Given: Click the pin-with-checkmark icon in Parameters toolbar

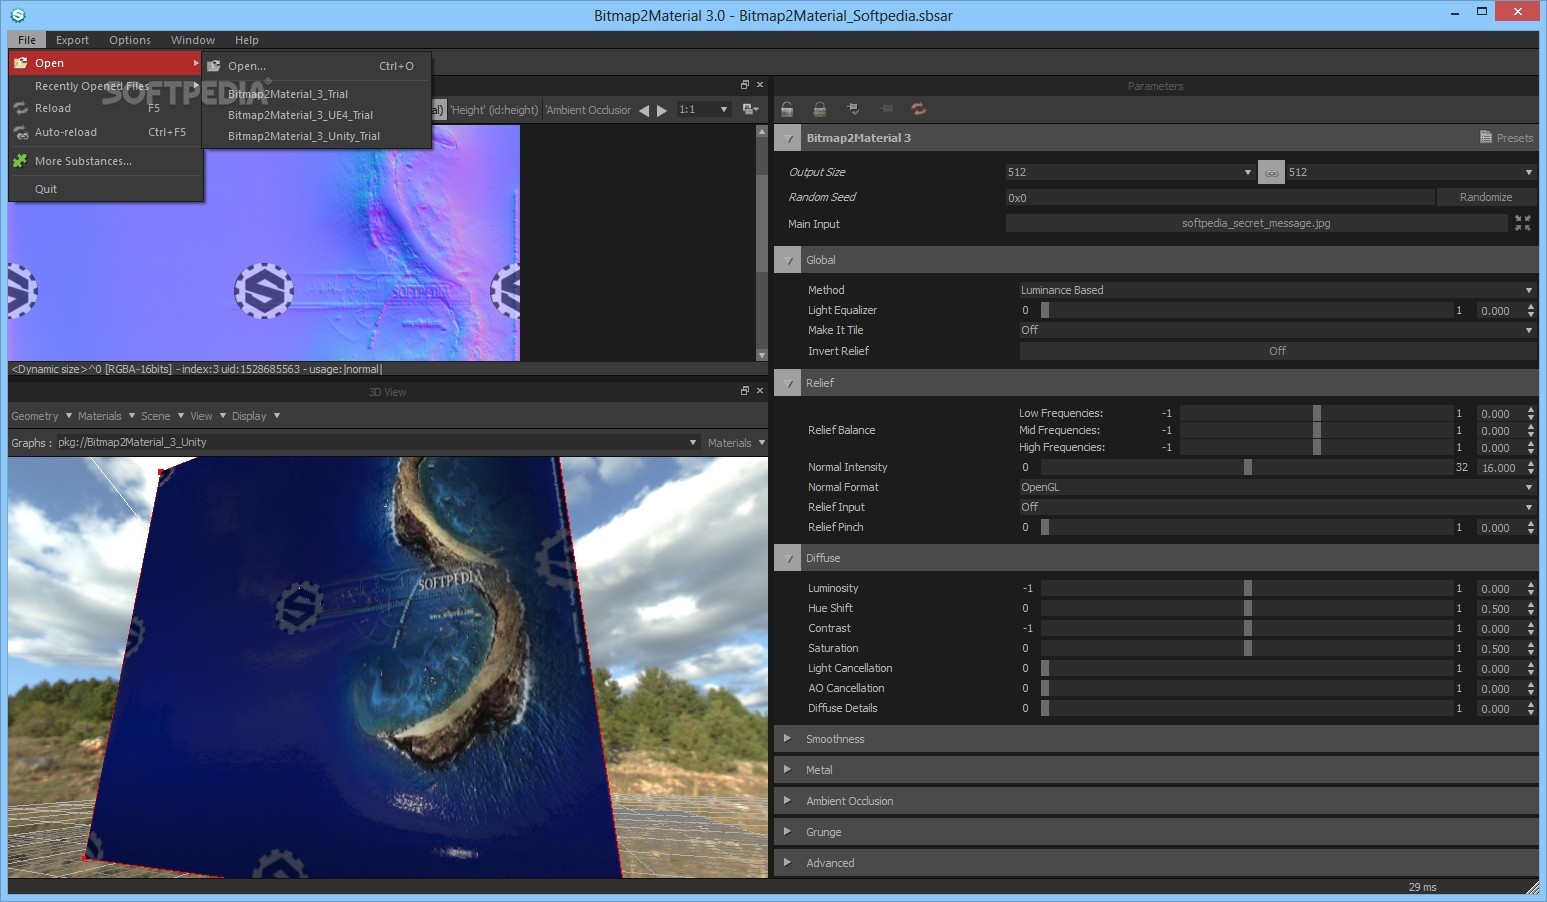Looking at the screenshot, I should coord(853,109).
